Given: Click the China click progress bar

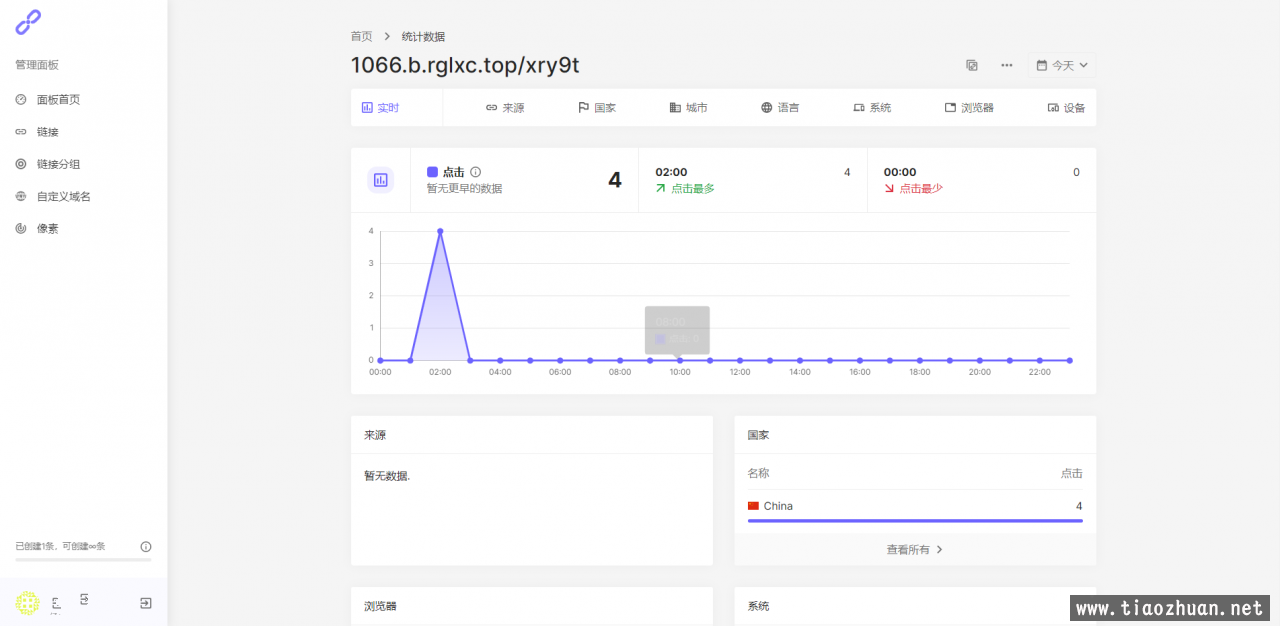Looking at the screenshot, I should tap(915, 520).
